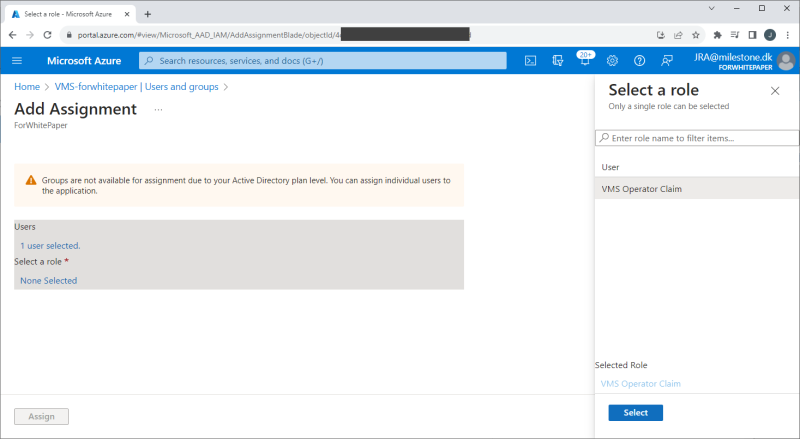The width and height of the screenshot is (800, 439).
Task: Launch Cloud Shell from the top bar
Action: pos(531,61)
